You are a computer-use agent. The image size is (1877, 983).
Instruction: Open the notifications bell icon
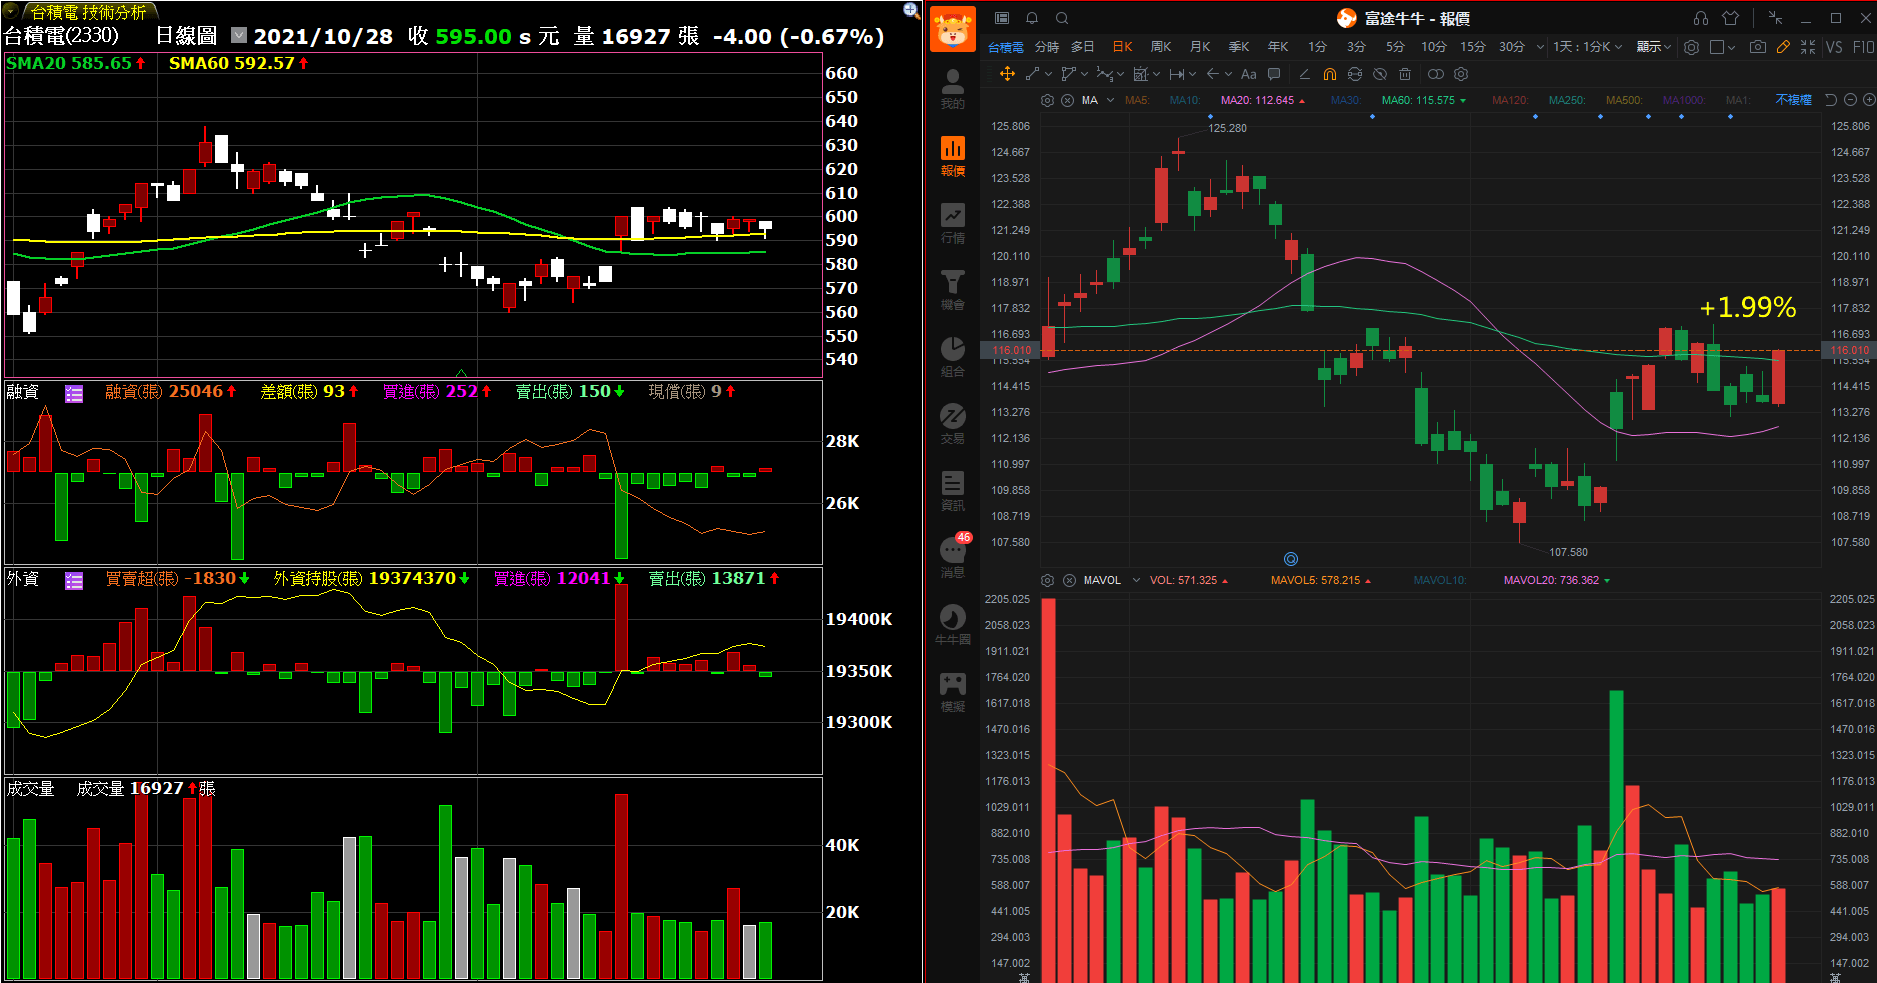[1032, 18]
